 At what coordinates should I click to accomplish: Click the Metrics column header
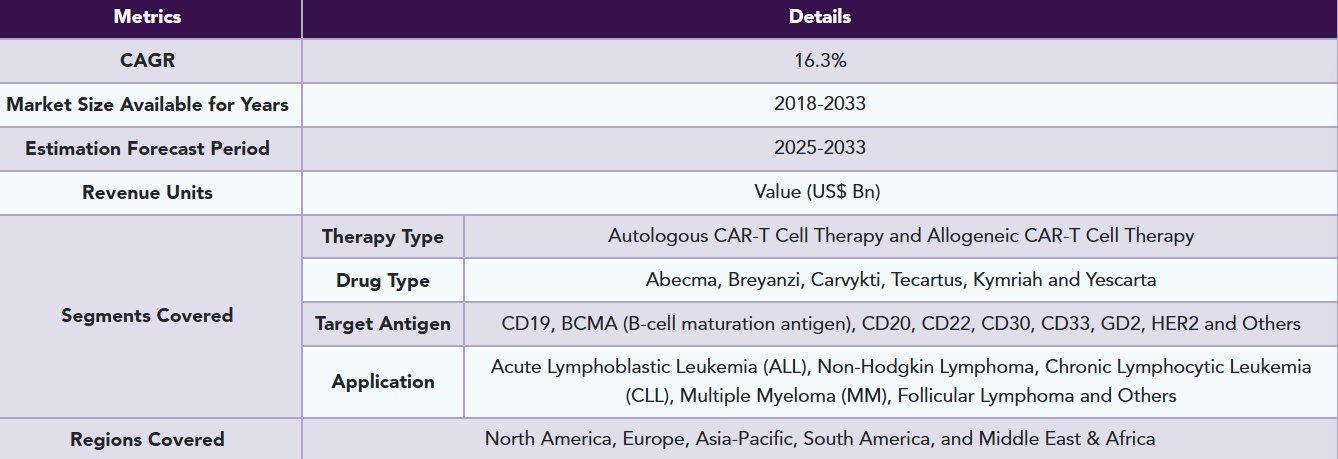point(148,17)
